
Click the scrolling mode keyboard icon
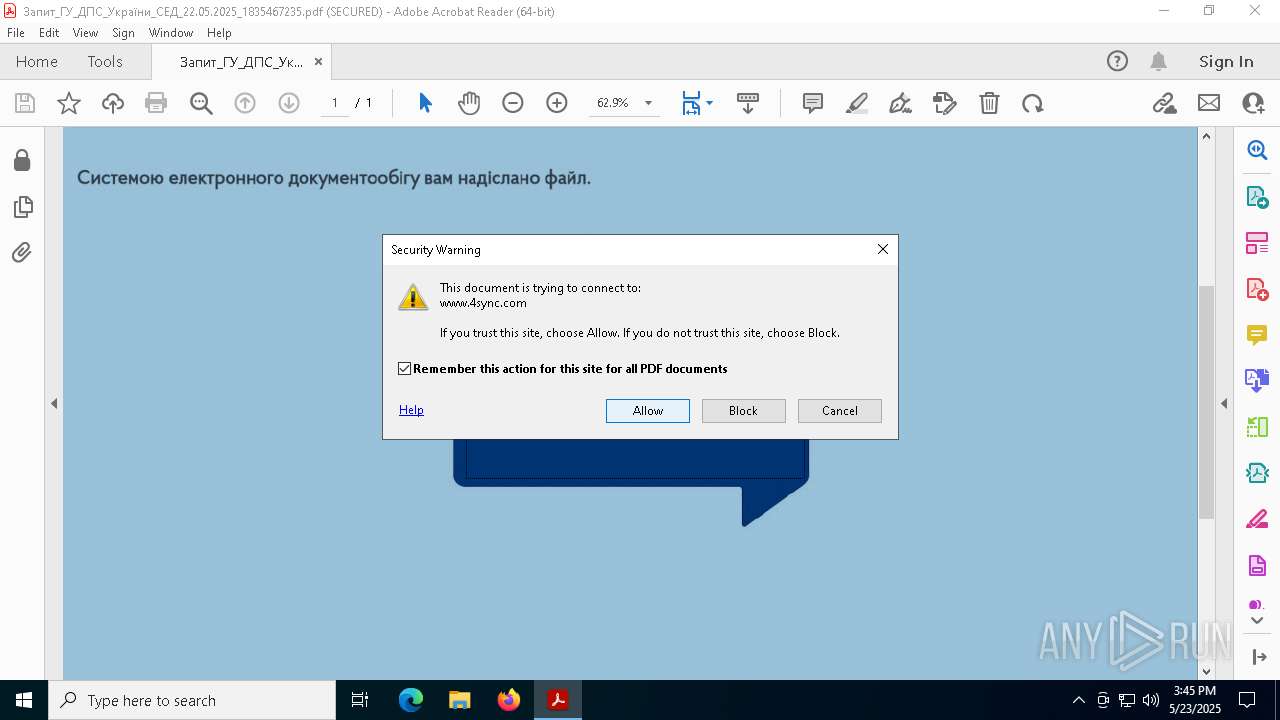[x=748, y=103]
